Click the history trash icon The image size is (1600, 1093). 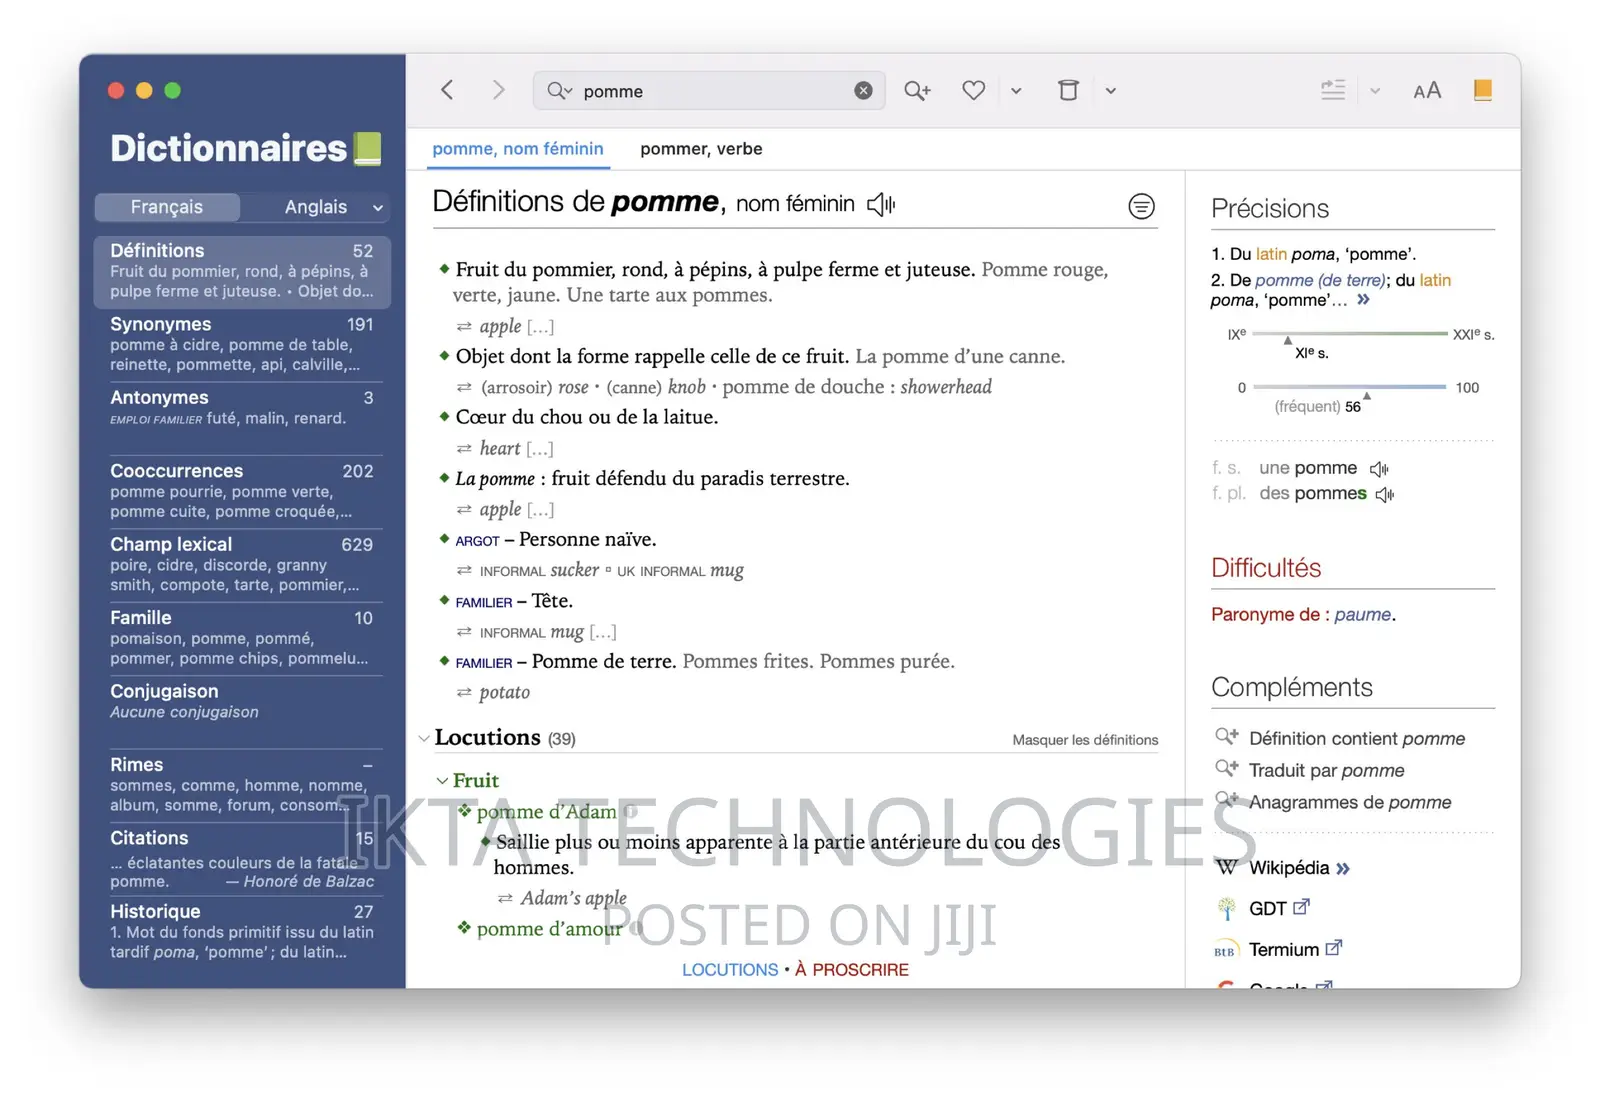[1068, 91]
